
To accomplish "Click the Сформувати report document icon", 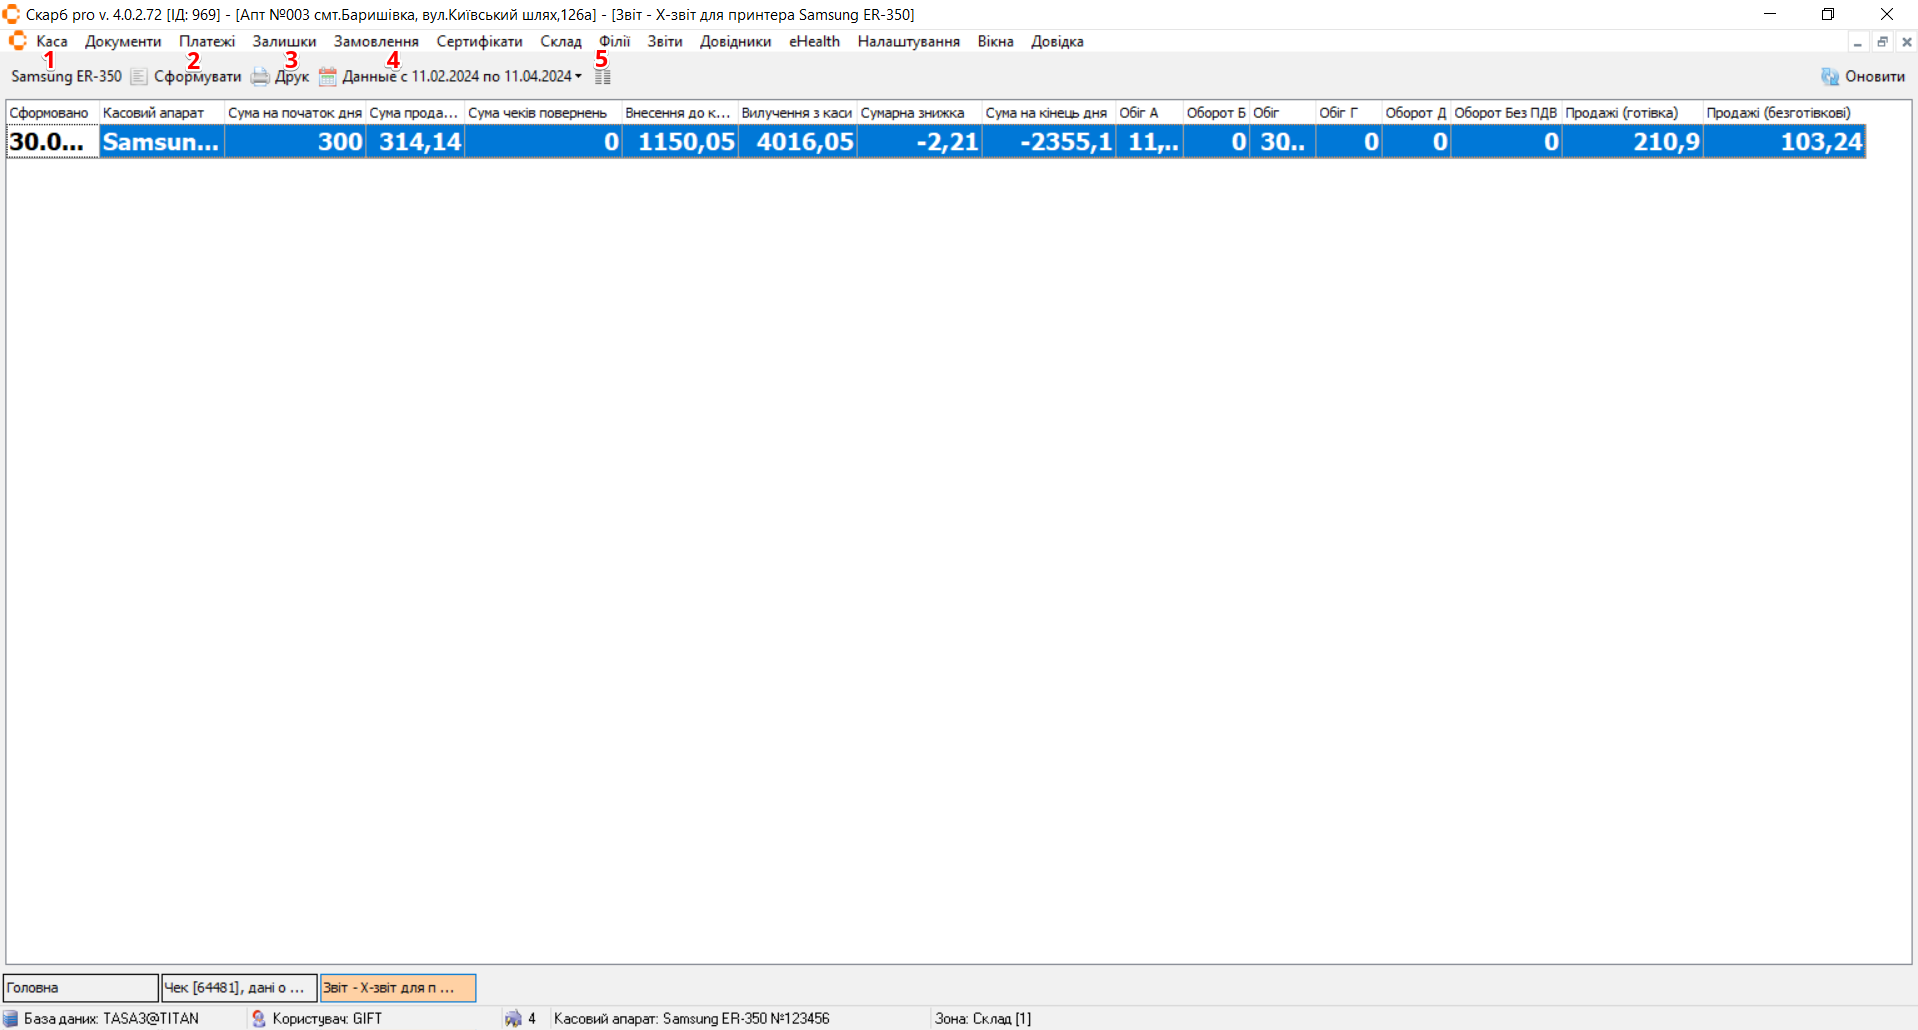I will pyautogui.click(x=138, y=77).
